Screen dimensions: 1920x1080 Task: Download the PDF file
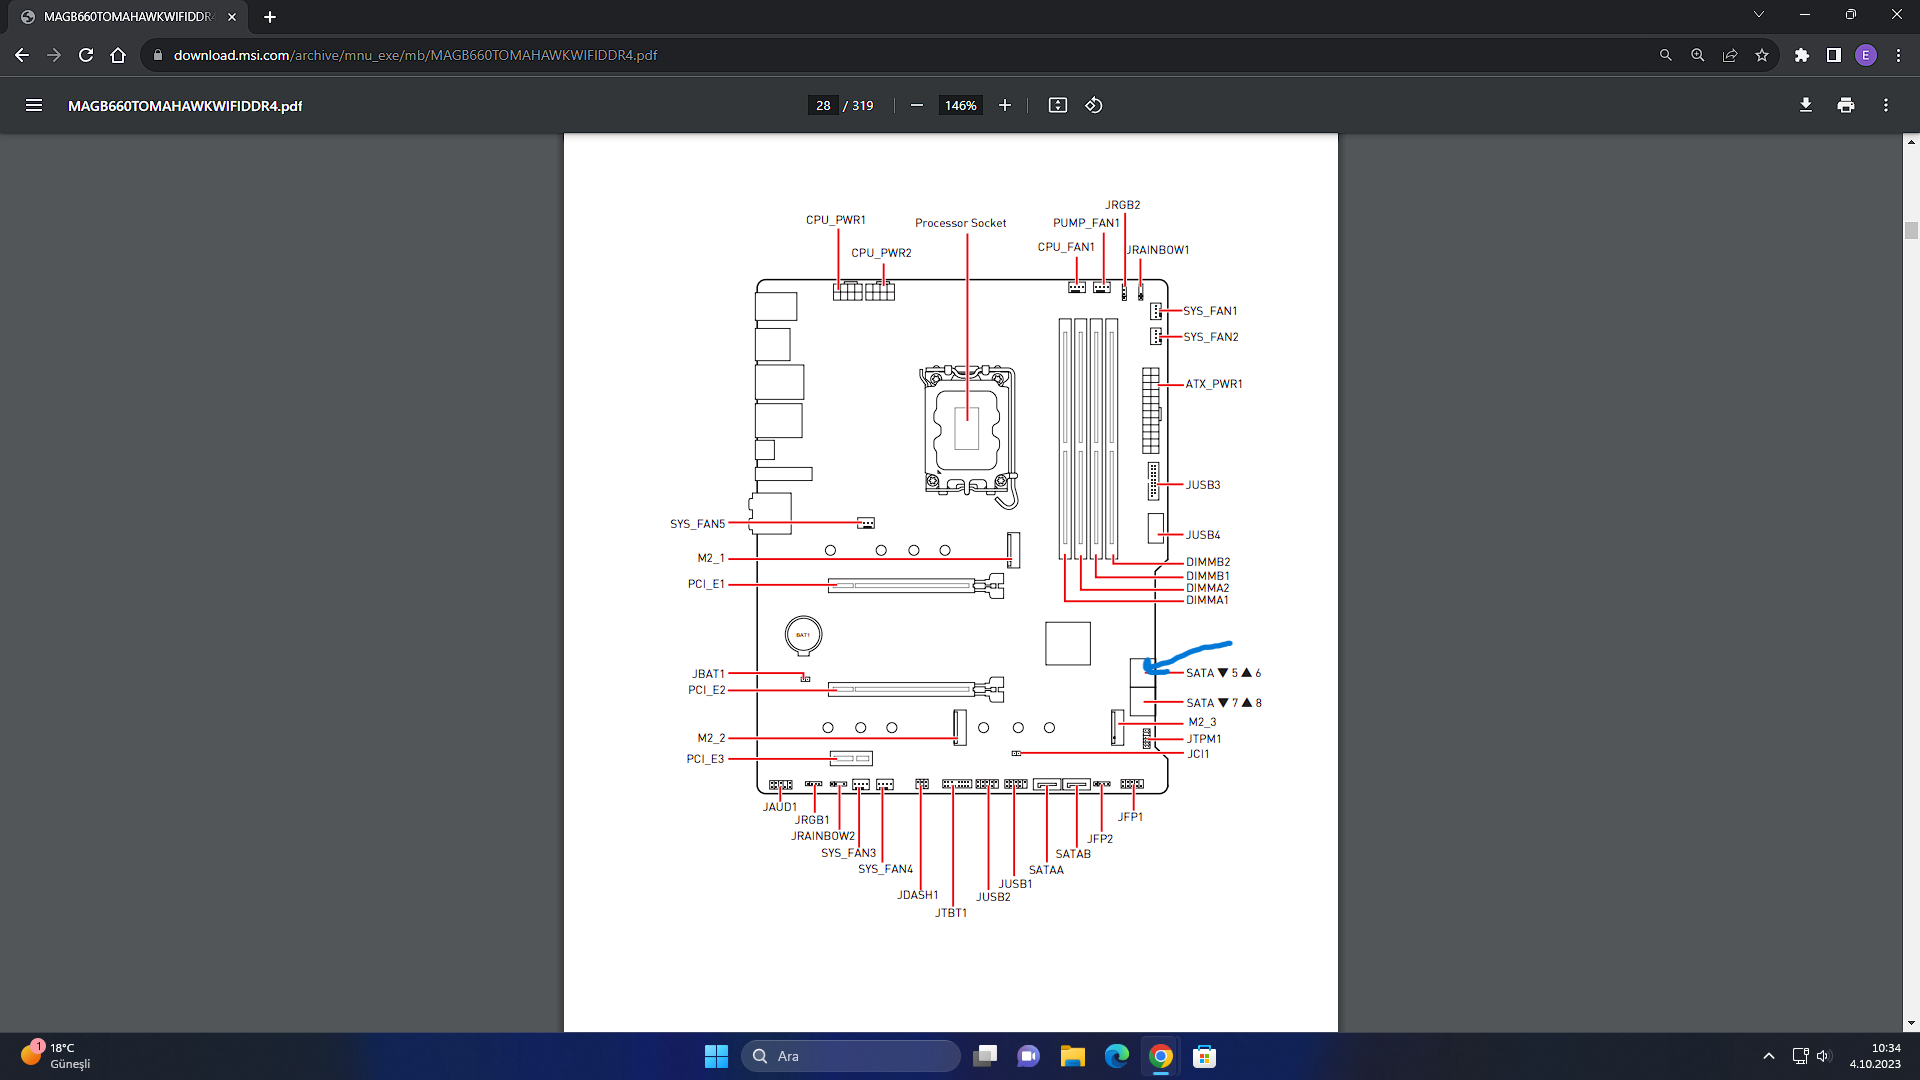(x=1805, y=105)
